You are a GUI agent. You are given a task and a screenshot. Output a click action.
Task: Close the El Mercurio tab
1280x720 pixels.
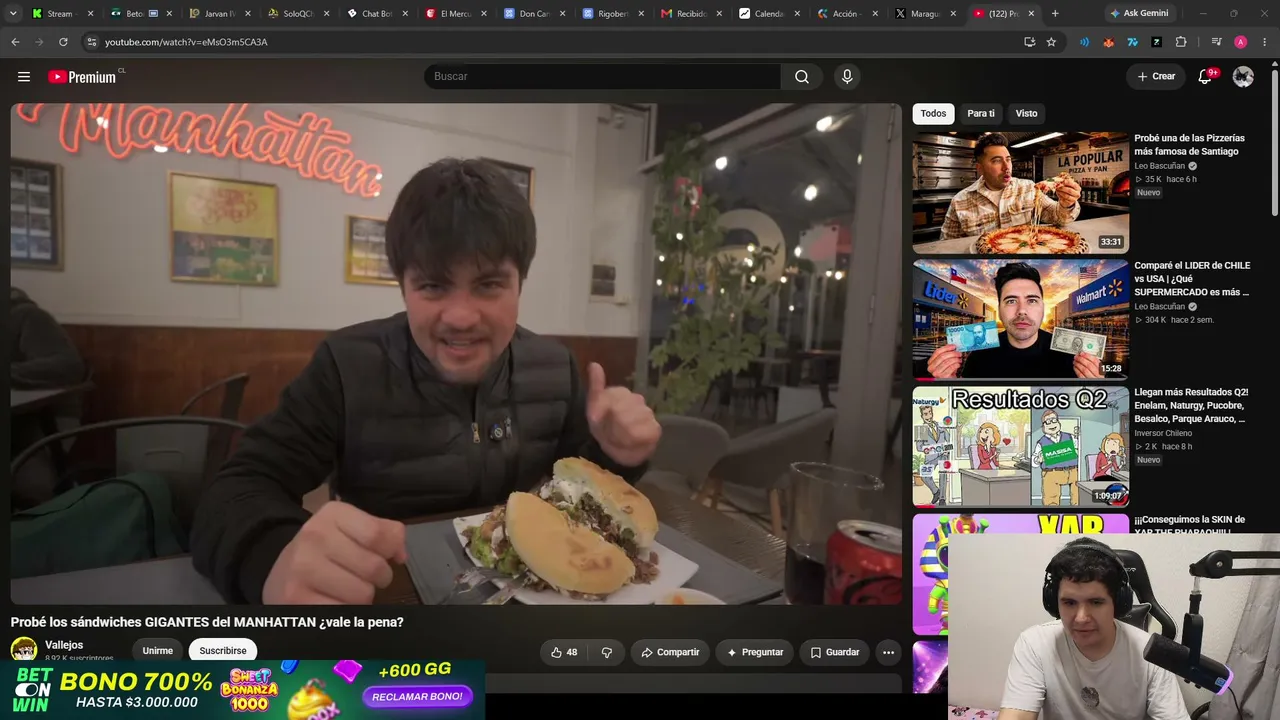pyautogui.click(x=484, y=14)
